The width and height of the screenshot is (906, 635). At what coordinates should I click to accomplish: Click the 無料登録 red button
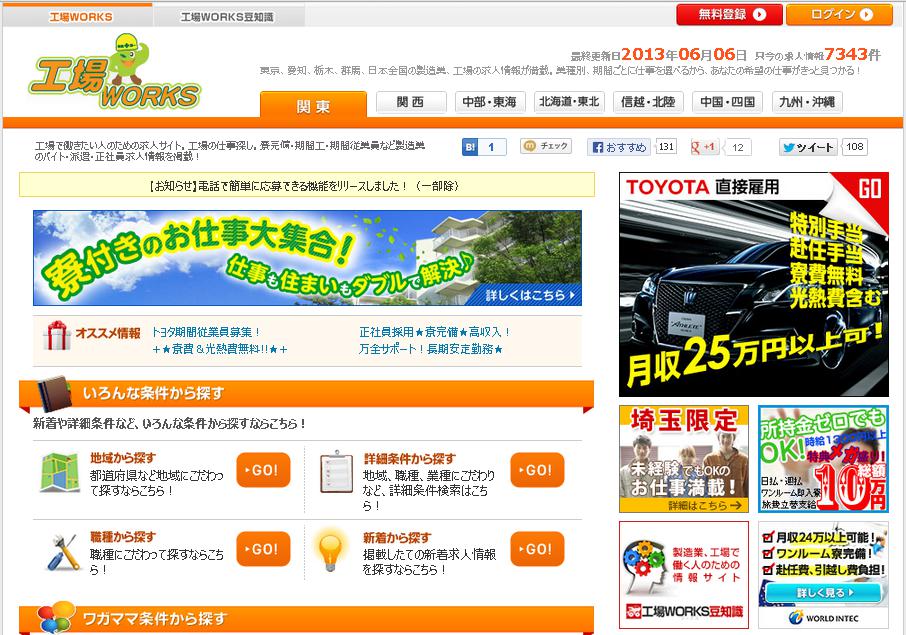(729, 15)
